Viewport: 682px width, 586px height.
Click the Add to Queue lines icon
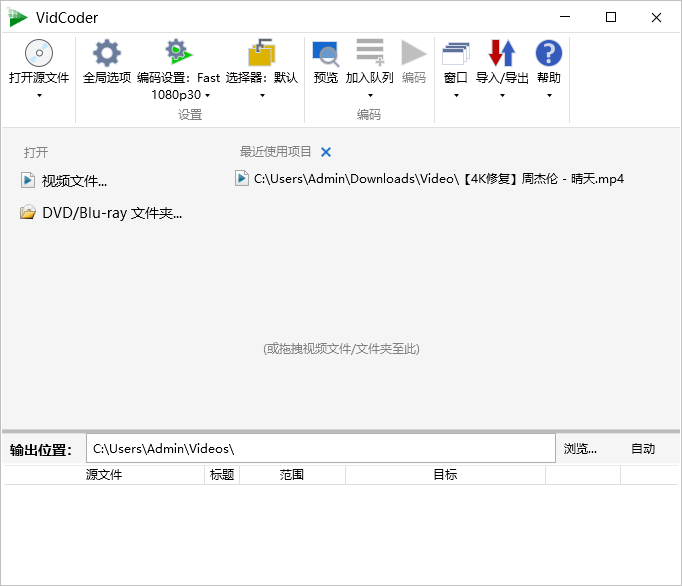click(370, 52)
